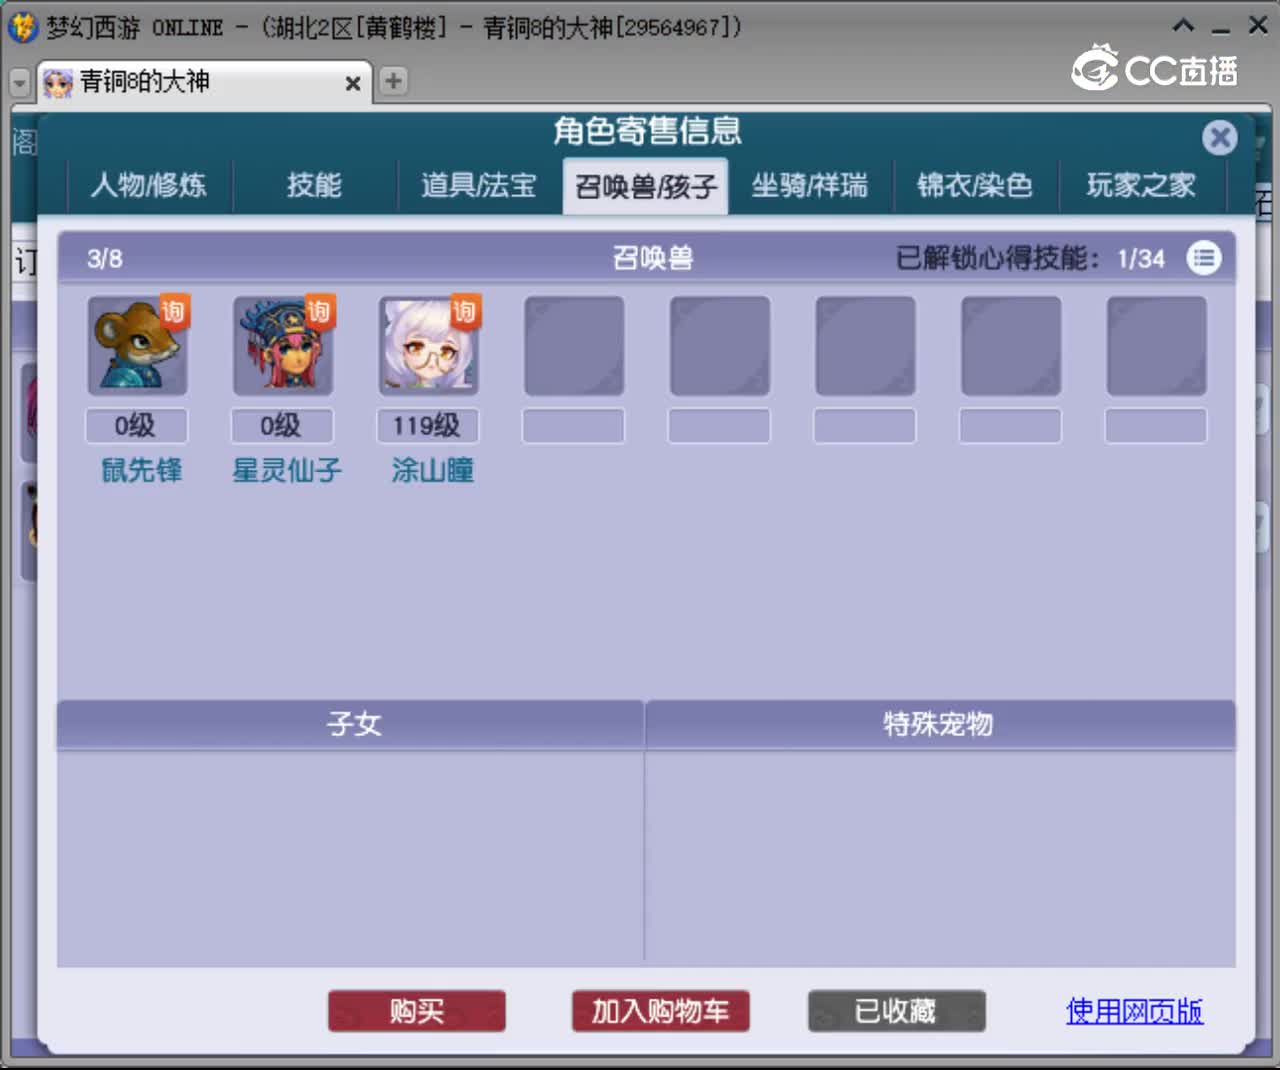
Task: Open the unlocked skills list icon
Action: pos(1204,258)
